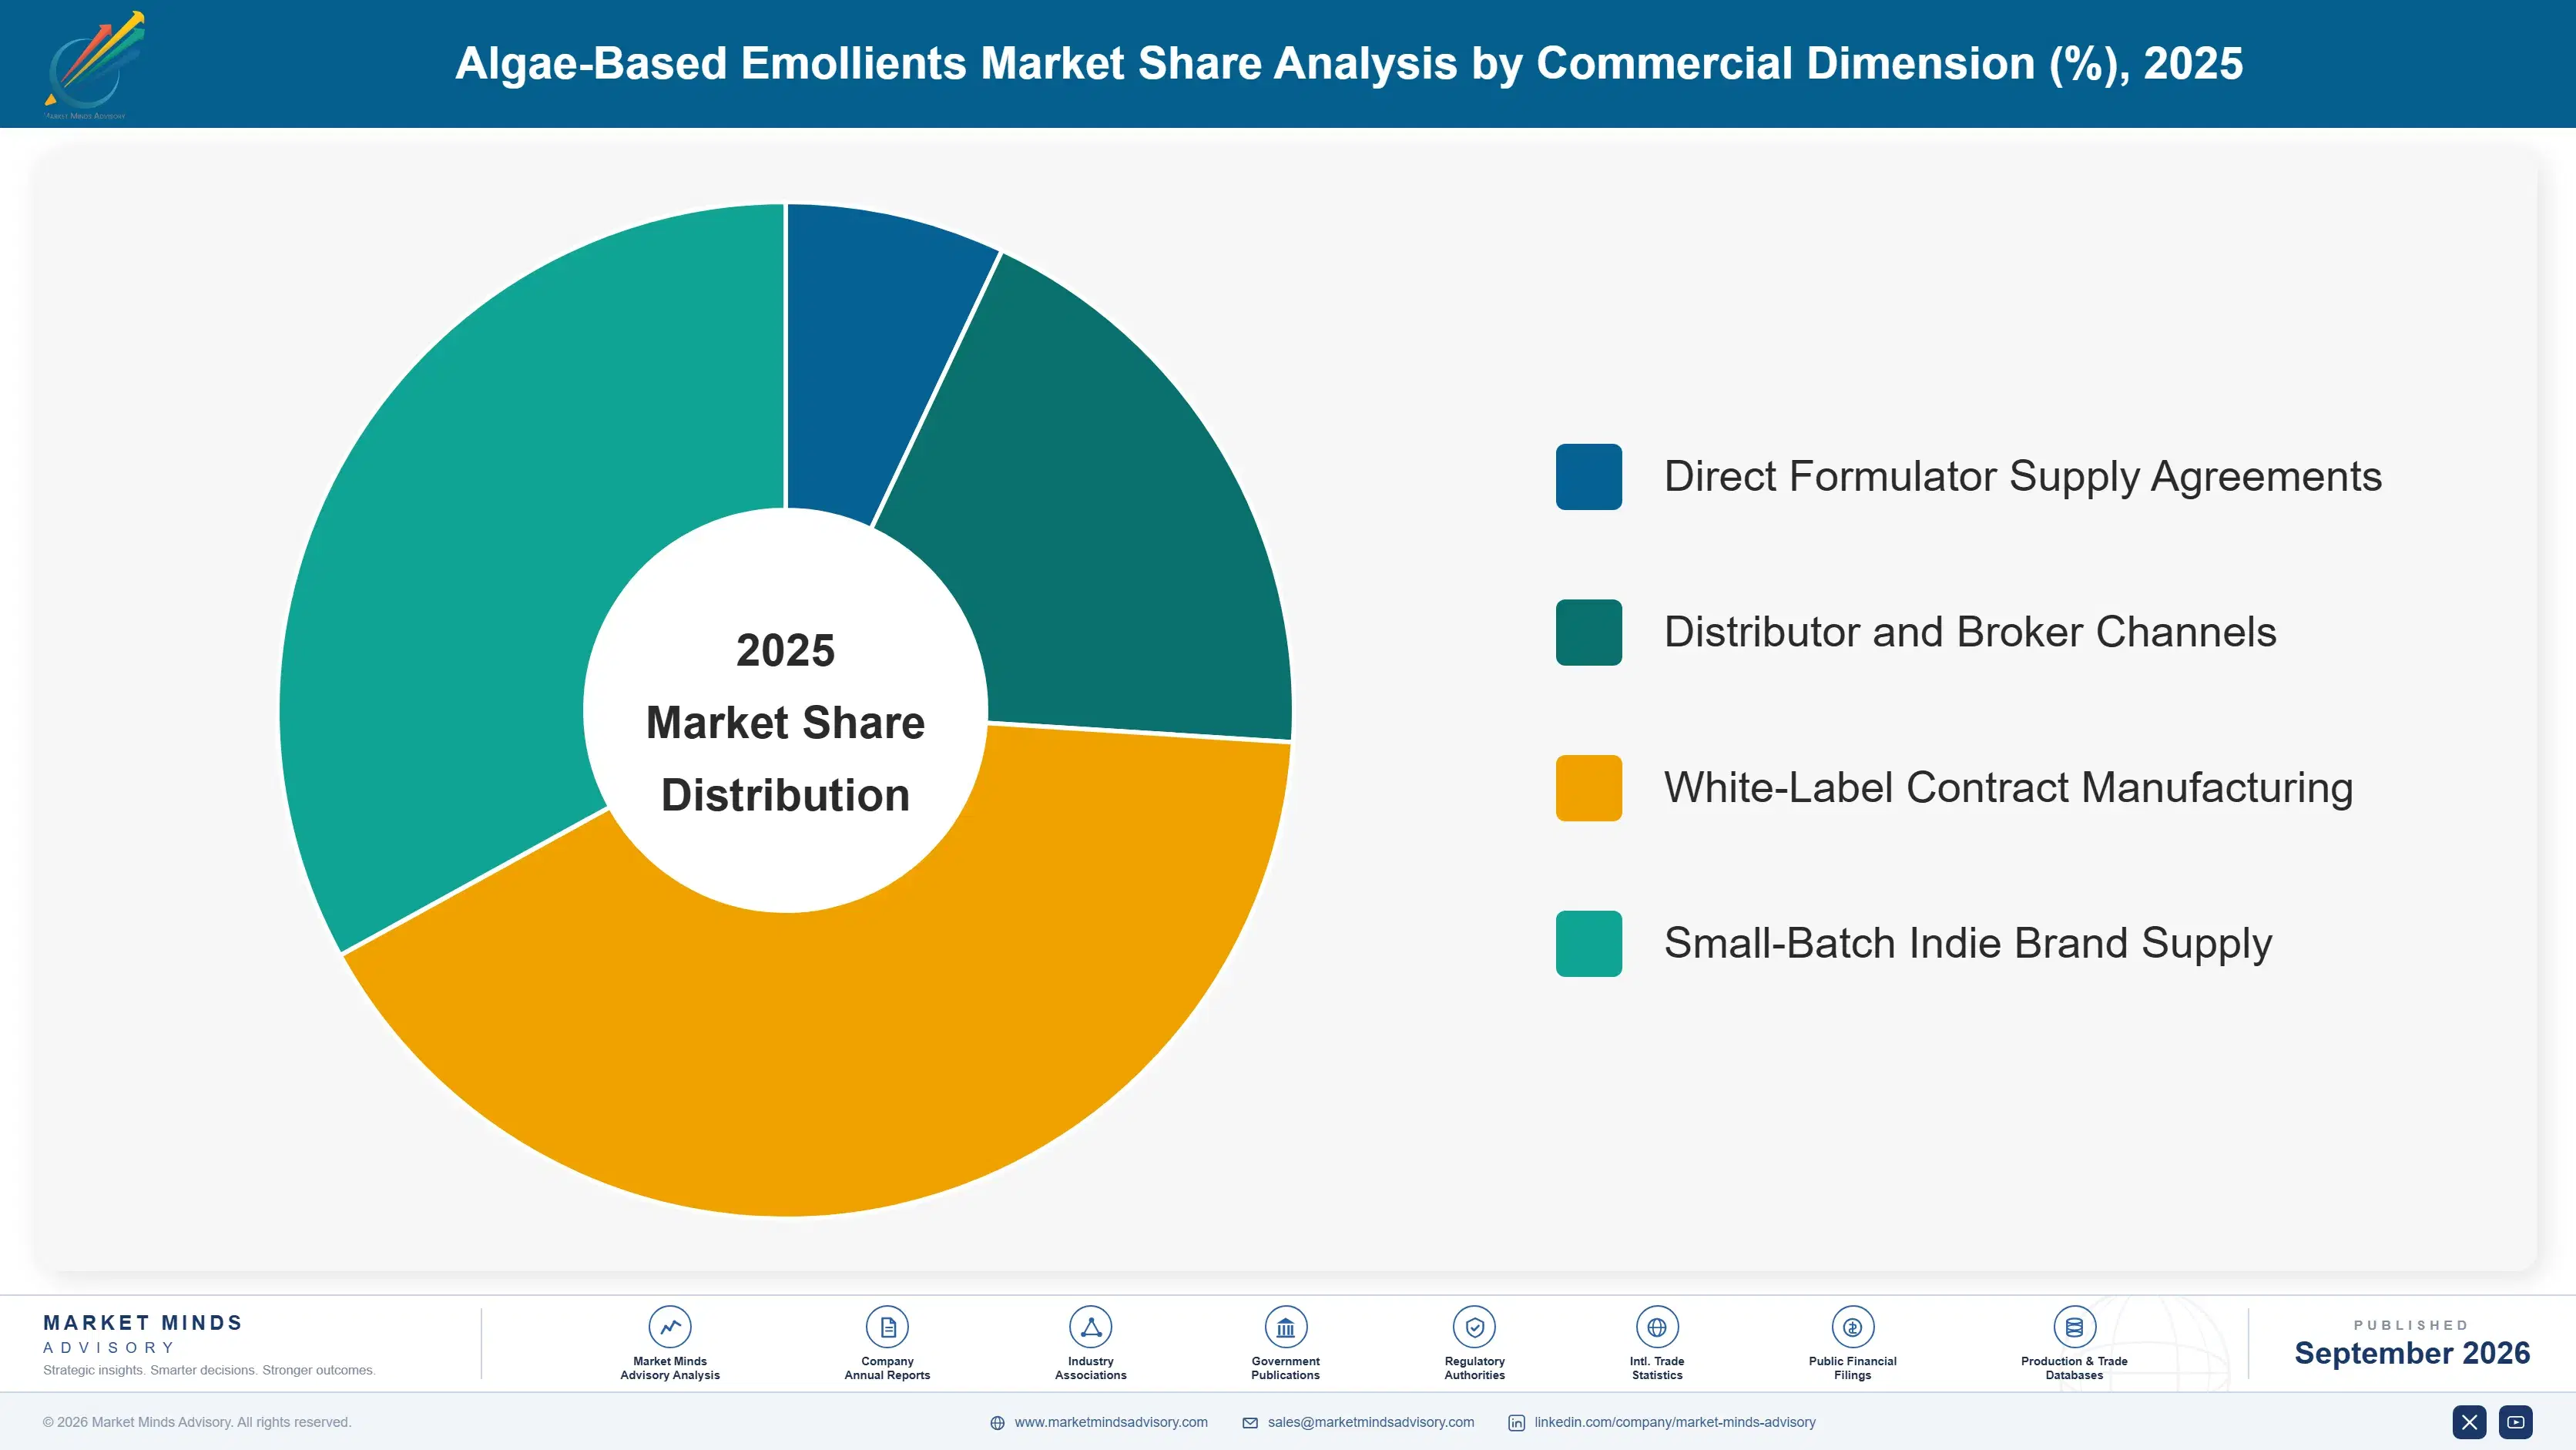Click the '2025 Market Share Distribution' center text
The image size is (2576, 1450).
785,722
